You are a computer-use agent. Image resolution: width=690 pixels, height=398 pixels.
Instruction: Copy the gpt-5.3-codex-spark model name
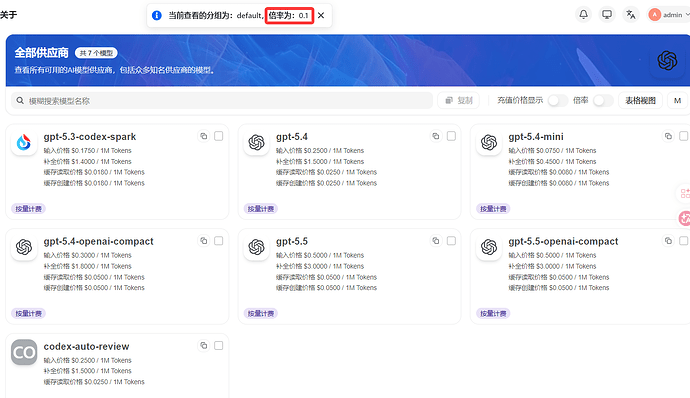click(203, 136)
